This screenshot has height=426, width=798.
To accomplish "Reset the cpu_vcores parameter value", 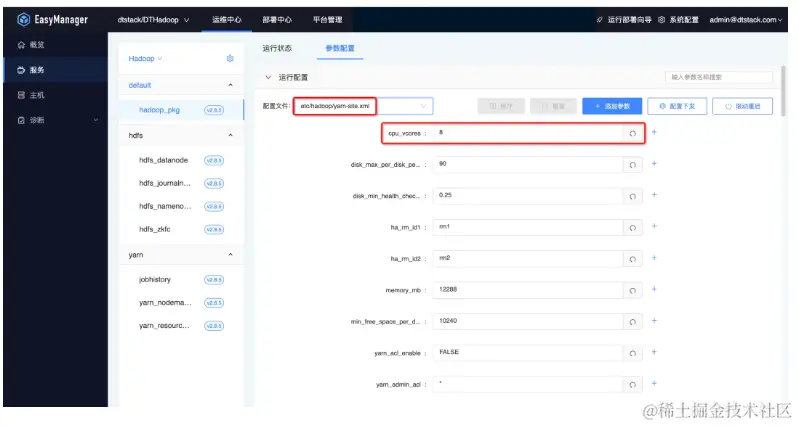I will [x=633, y=133].
